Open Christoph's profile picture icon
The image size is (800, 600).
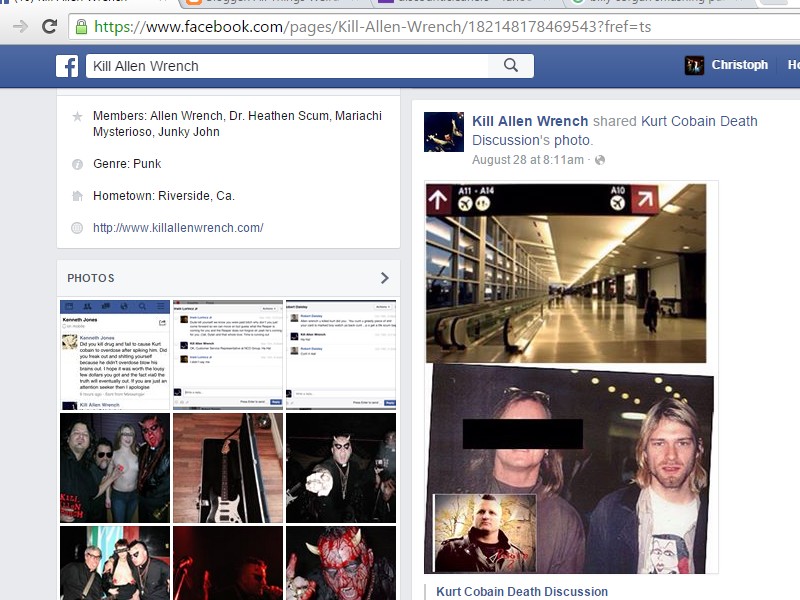point(694,65)
